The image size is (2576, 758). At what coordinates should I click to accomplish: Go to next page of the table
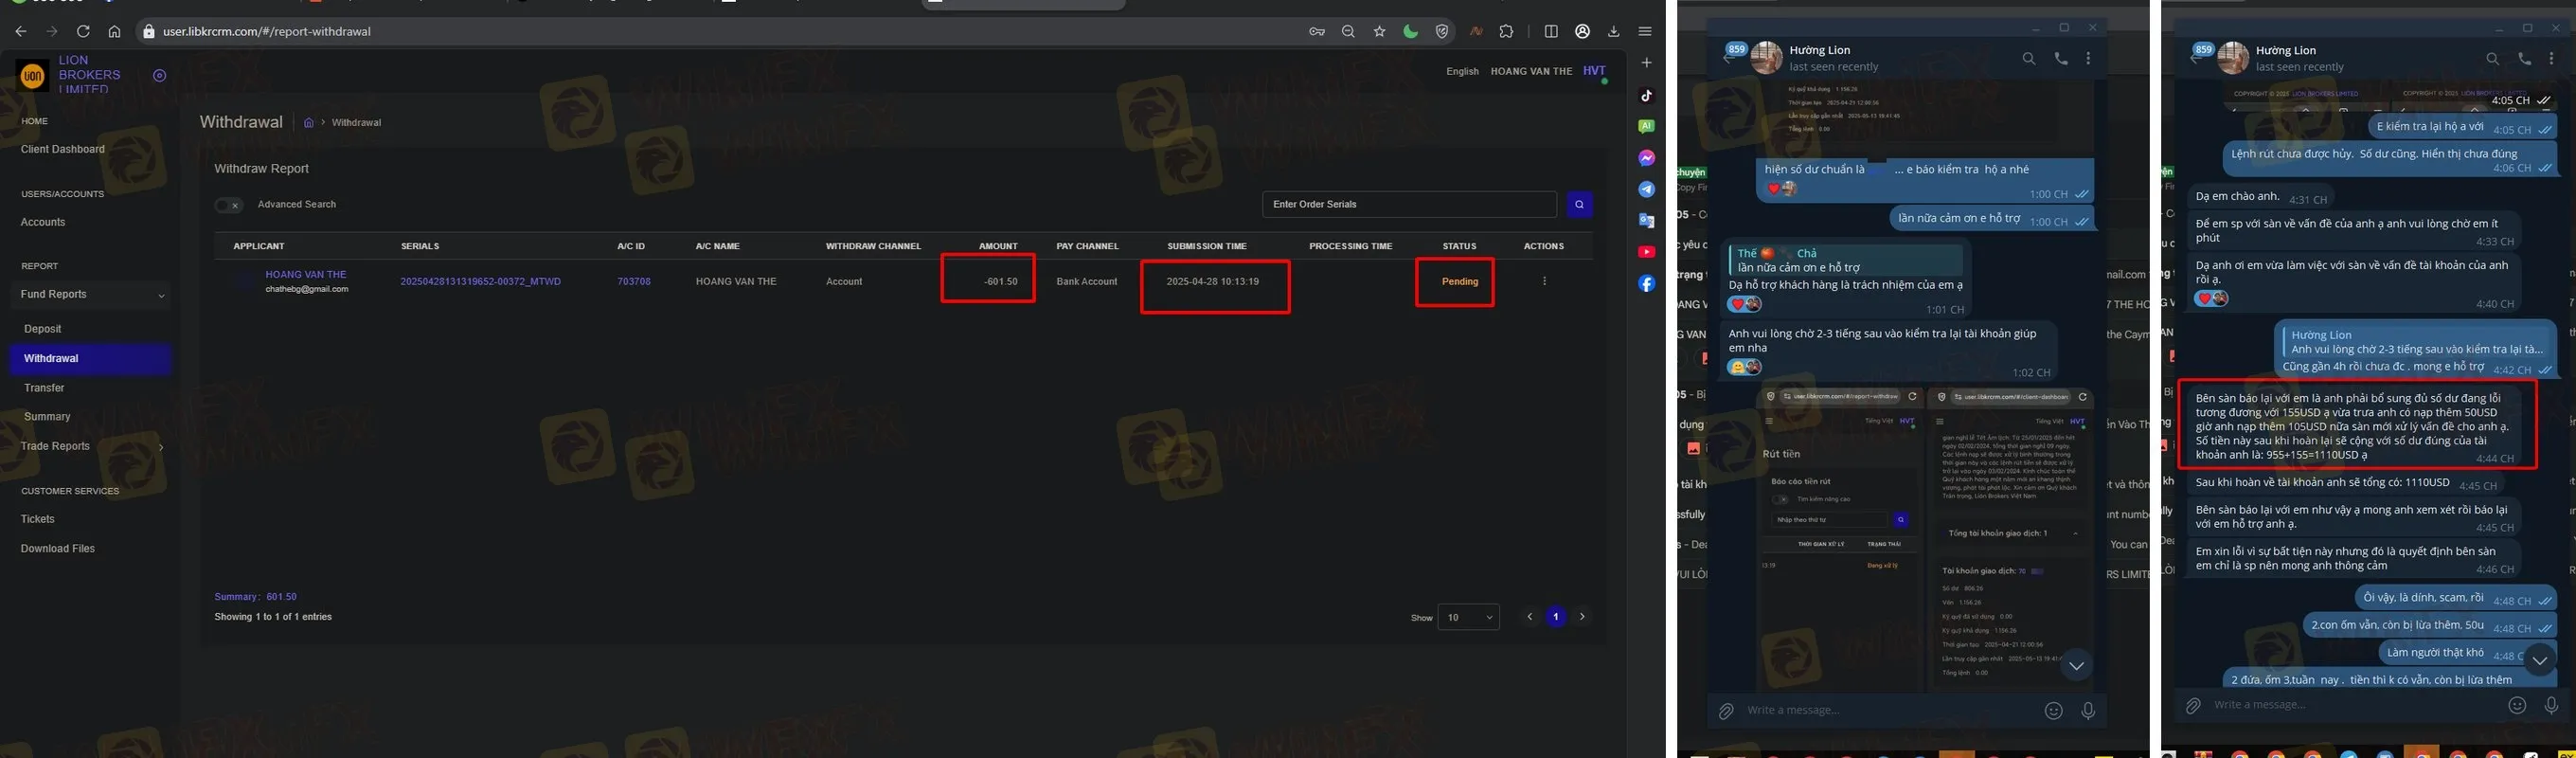click(x=1582, y=617)
